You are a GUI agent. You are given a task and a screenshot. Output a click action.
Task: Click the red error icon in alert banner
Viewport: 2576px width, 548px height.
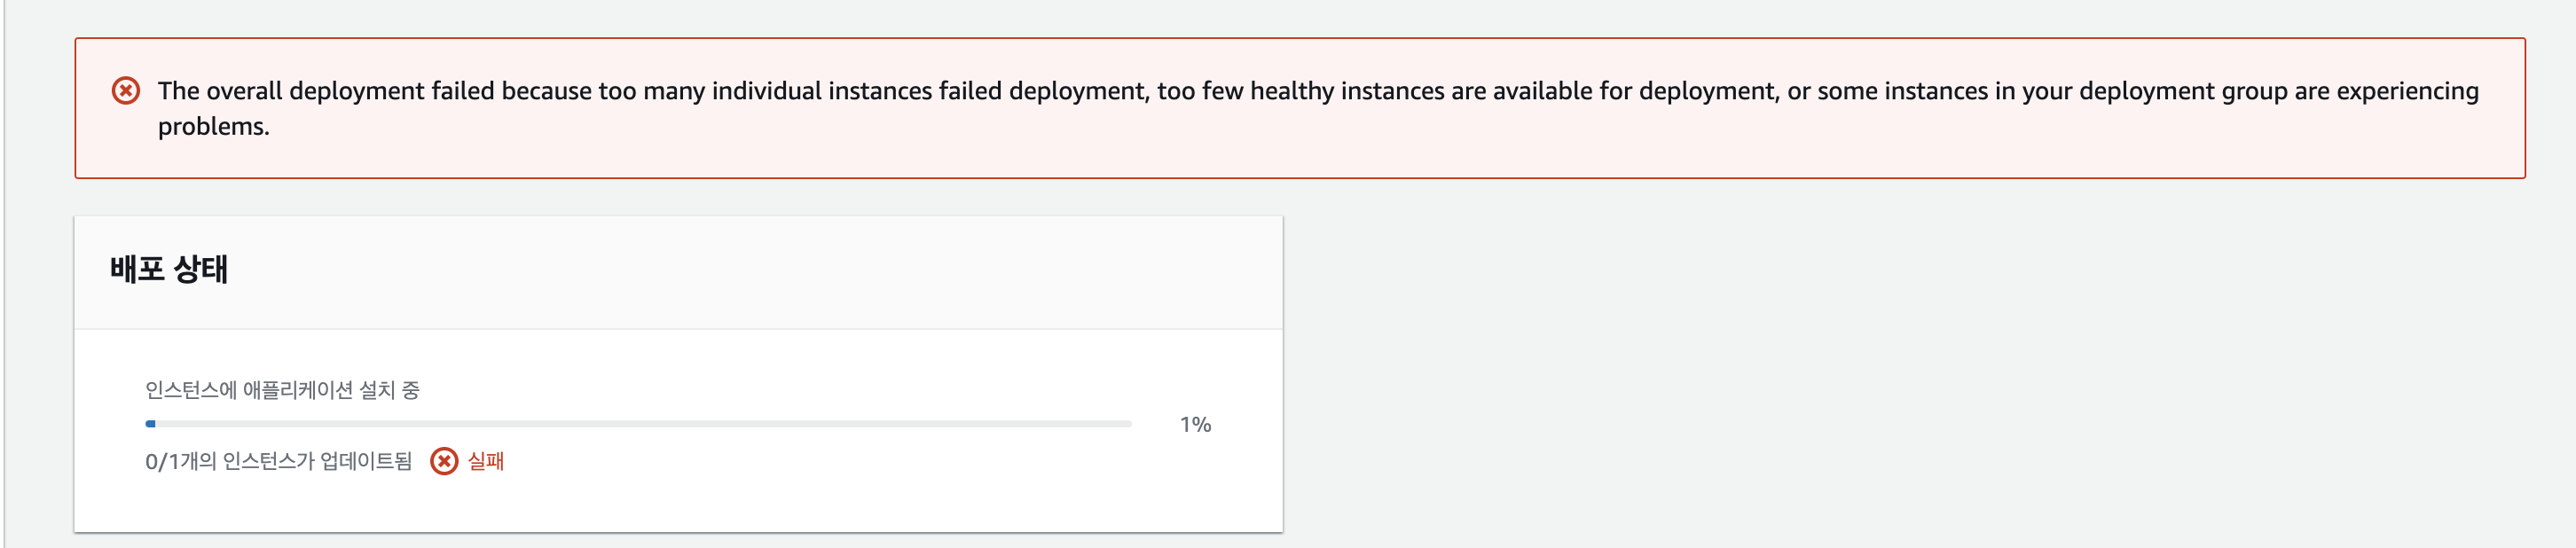pos(125,91)
